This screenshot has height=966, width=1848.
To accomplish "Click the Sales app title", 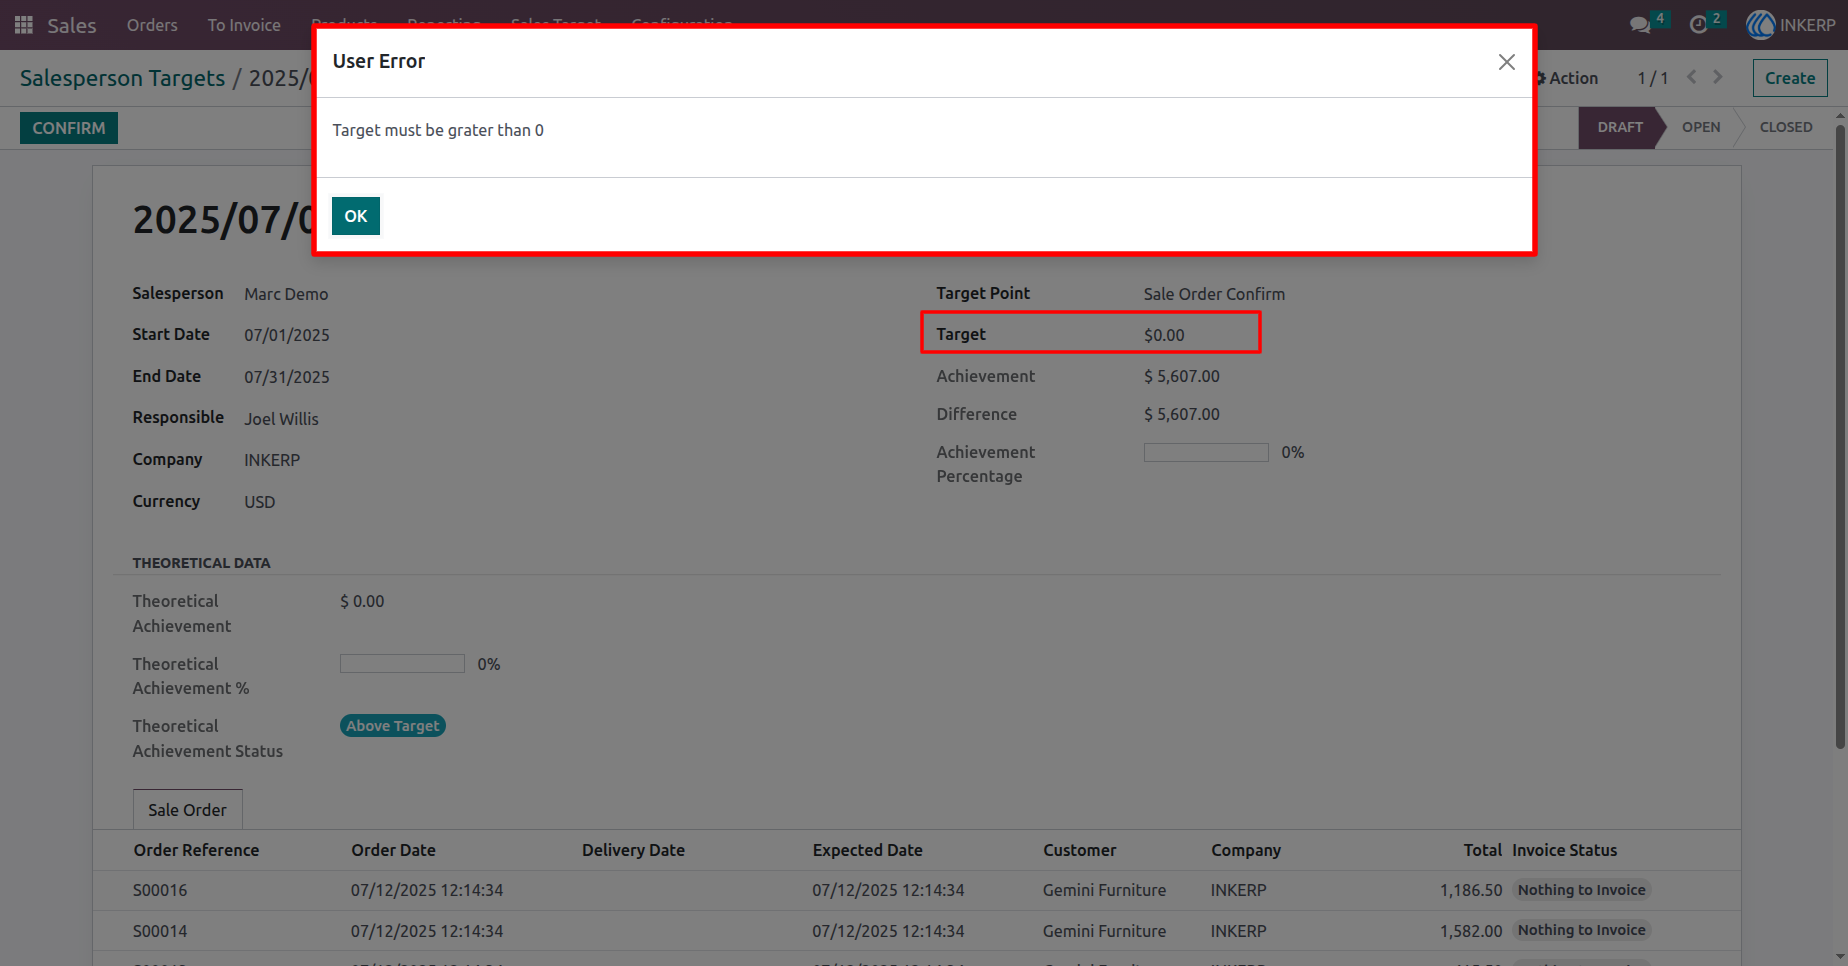I will [x=72, y=25].
